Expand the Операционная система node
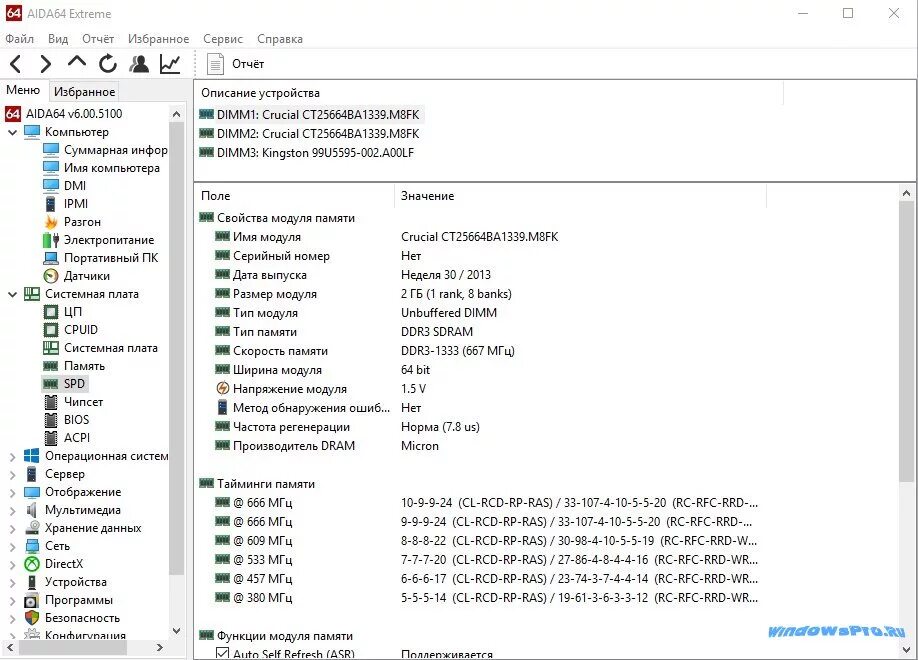Screen dimensions: 918x660 12,457
